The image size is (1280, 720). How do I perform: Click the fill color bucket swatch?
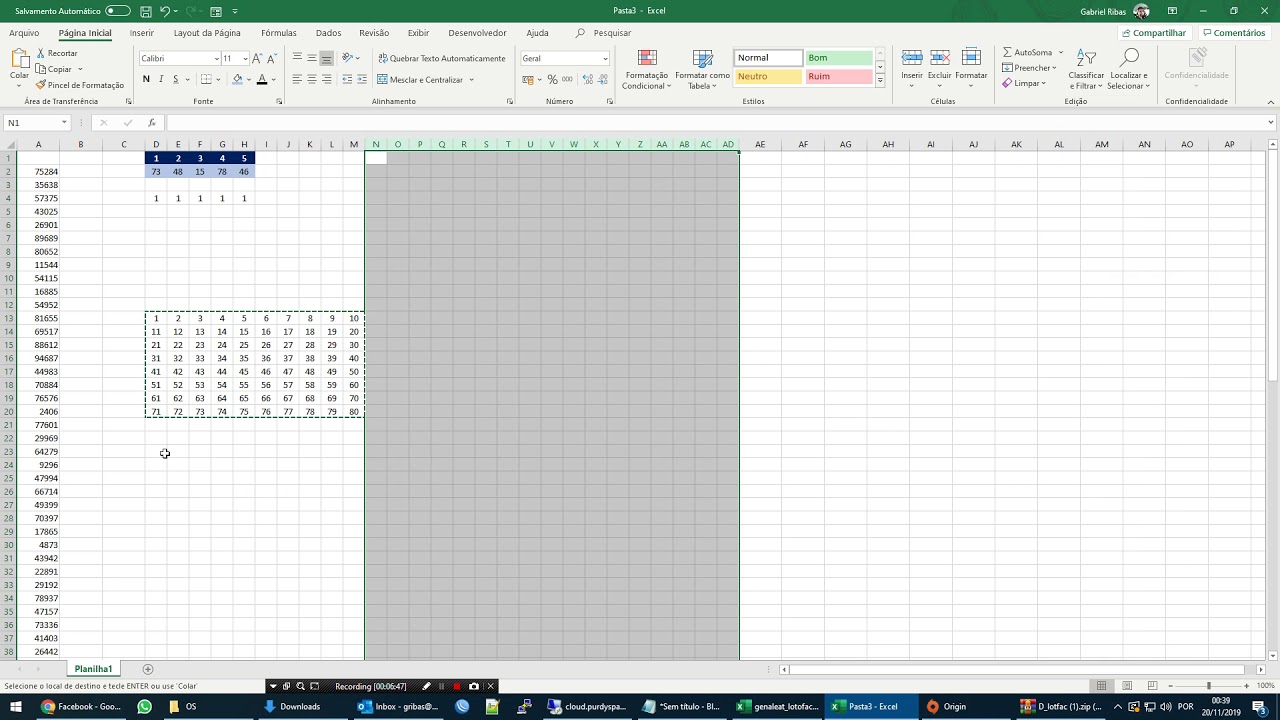point(238,79)
